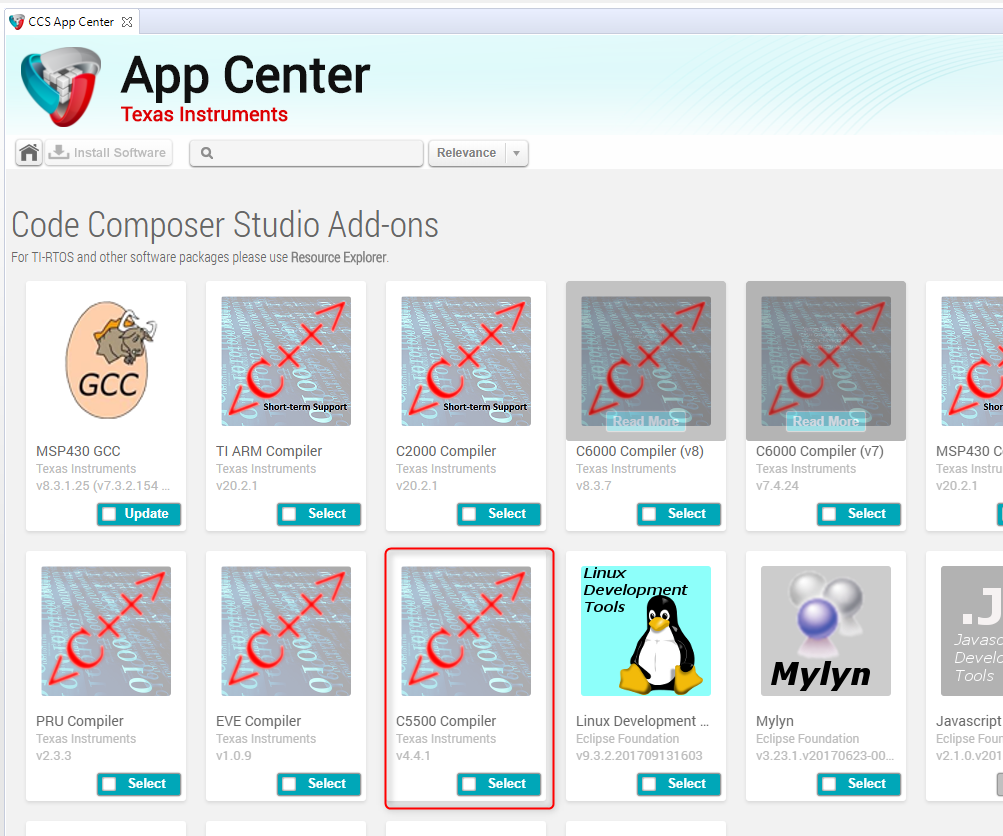Click Install Software button
The height and width of the screenshot is (836, 1003).
point(108,153)
